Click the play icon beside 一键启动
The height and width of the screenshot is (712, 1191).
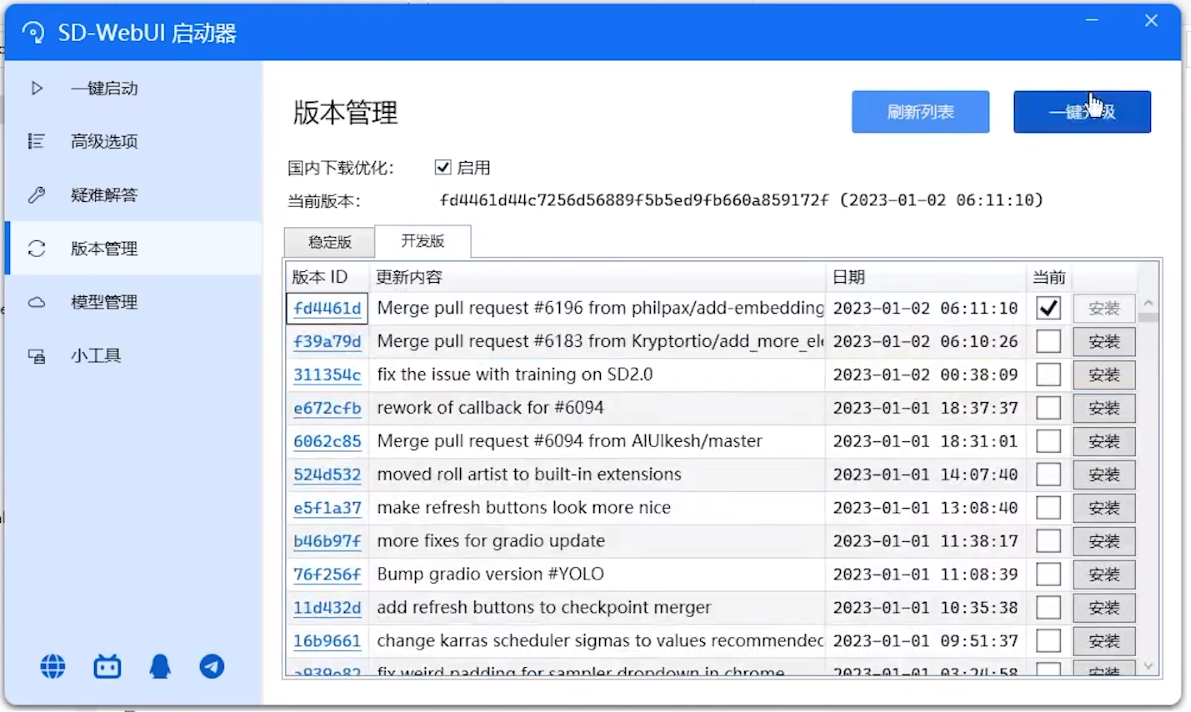[37, 88]
